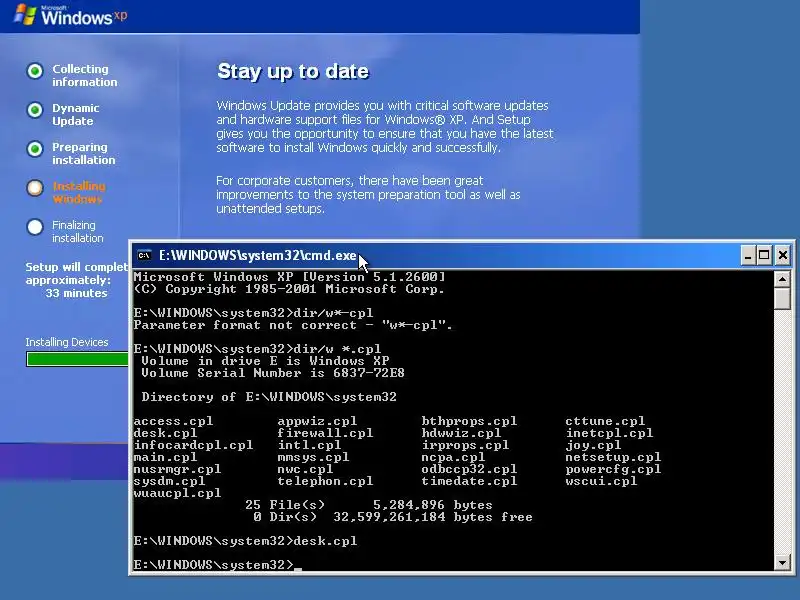This screenshot has height=600, width=800.
Task: Click the serial number 6837-72E8
Action: pyautogui.click(x=369, y=373)
